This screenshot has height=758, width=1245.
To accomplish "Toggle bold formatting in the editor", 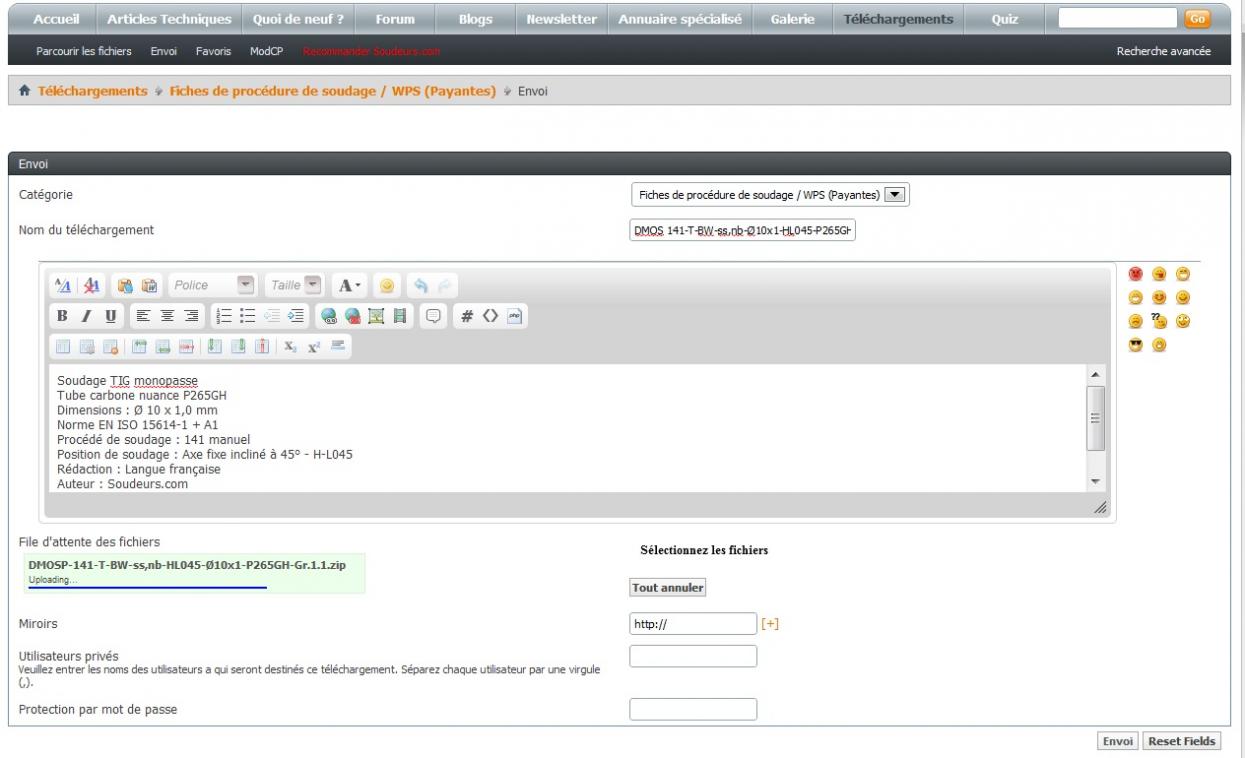I will tap(62, 316).
